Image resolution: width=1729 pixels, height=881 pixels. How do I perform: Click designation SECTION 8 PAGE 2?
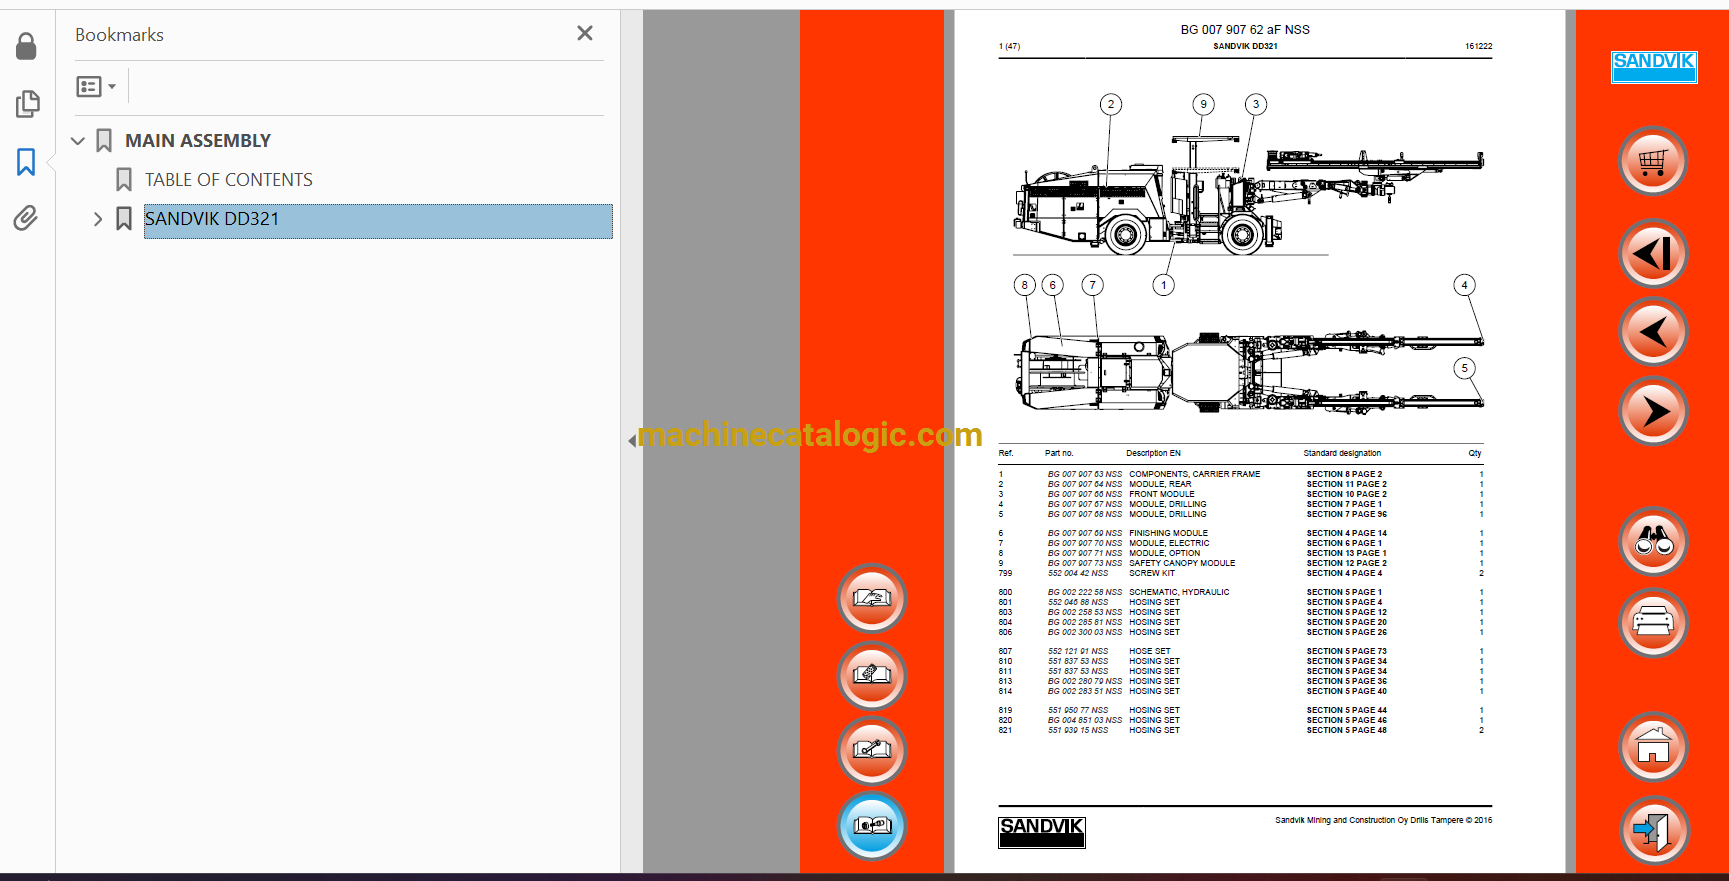click(x=1344, y=474)
